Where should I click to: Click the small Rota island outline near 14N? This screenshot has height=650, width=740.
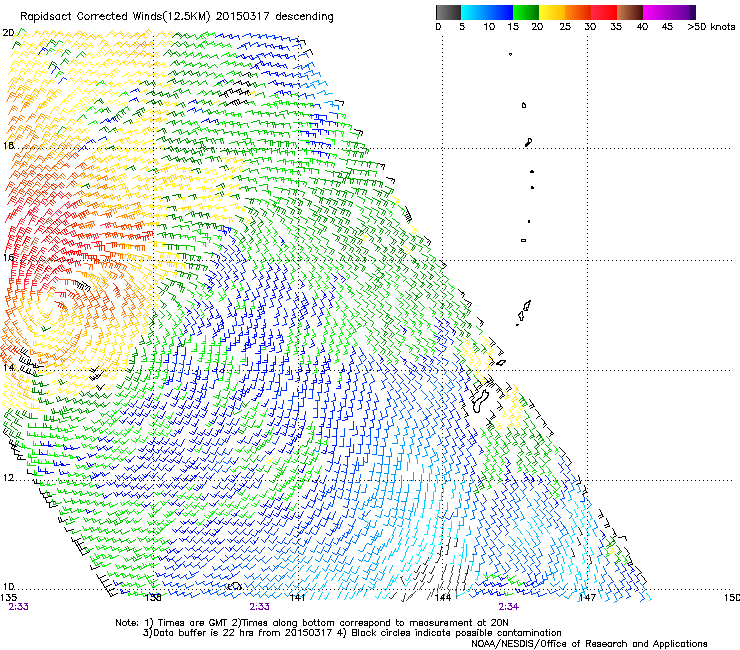click(500, 363)
